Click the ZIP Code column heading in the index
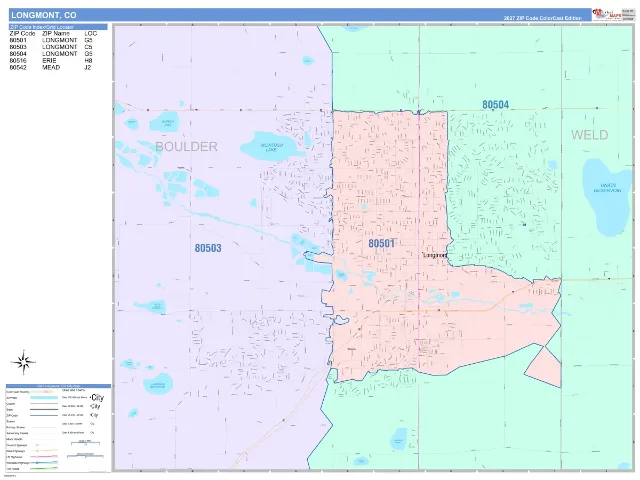 click(22, 33)
